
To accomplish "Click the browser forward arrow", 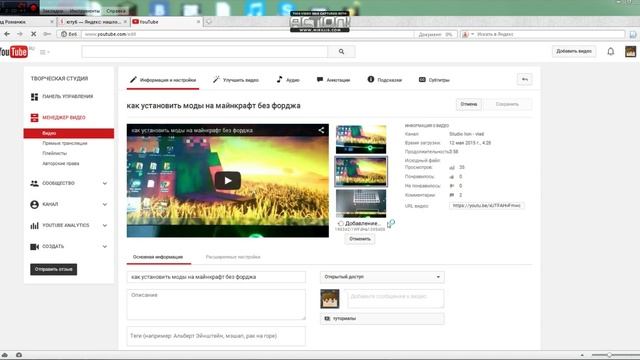I will tap(20, 34).
